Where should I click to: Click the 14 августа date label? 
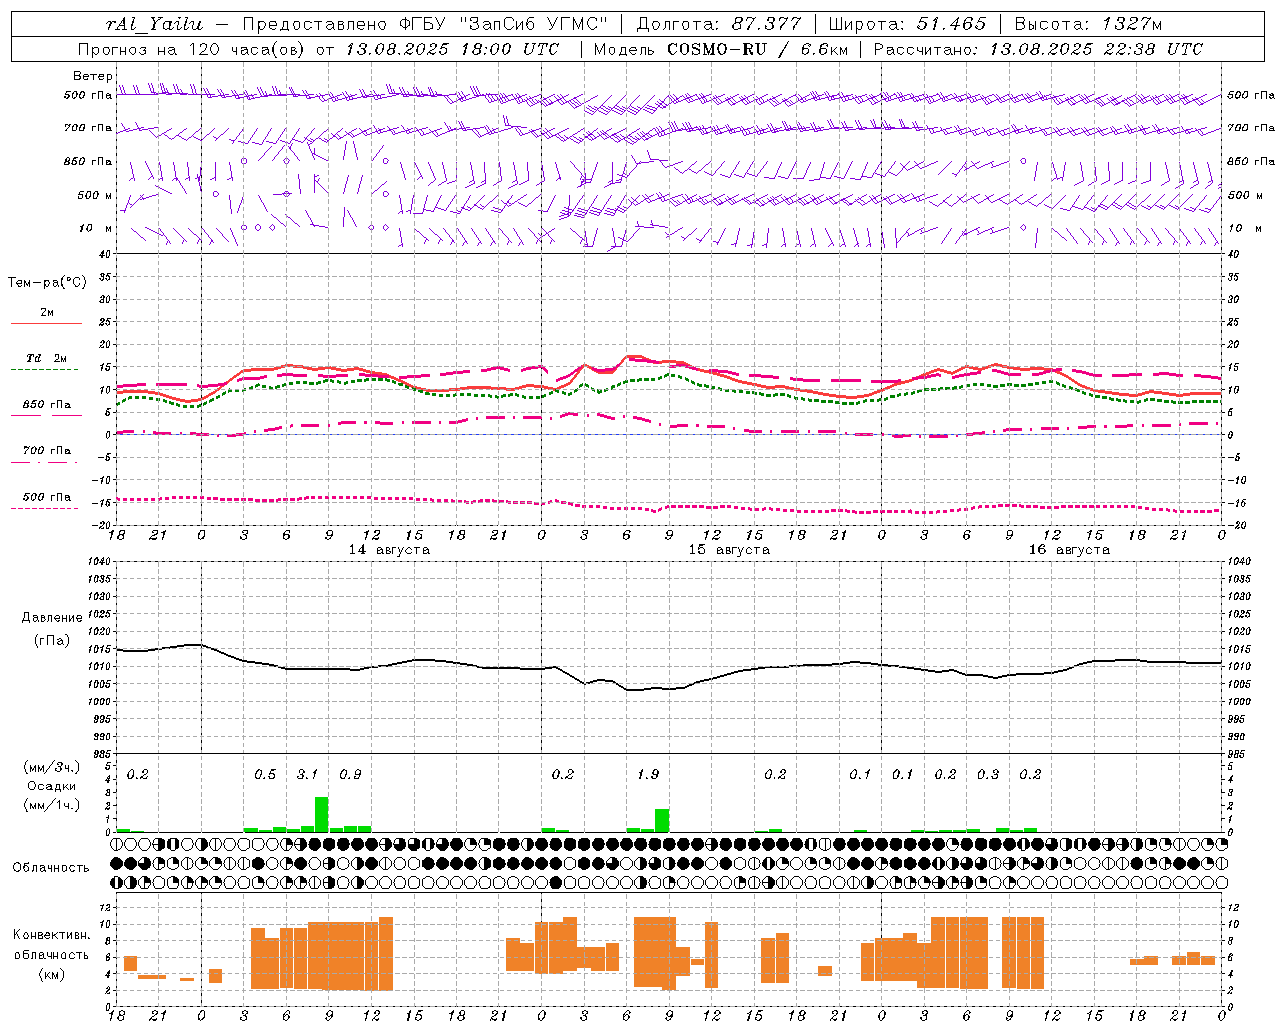coord(389,550)
